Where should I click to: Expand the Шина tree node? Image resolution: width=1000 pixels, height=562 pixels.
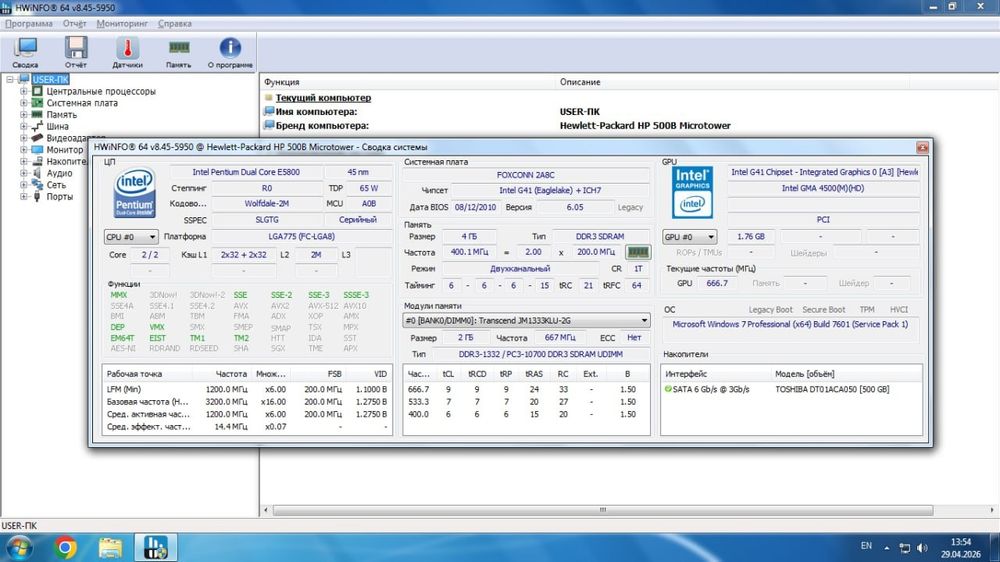click(24, 126)
